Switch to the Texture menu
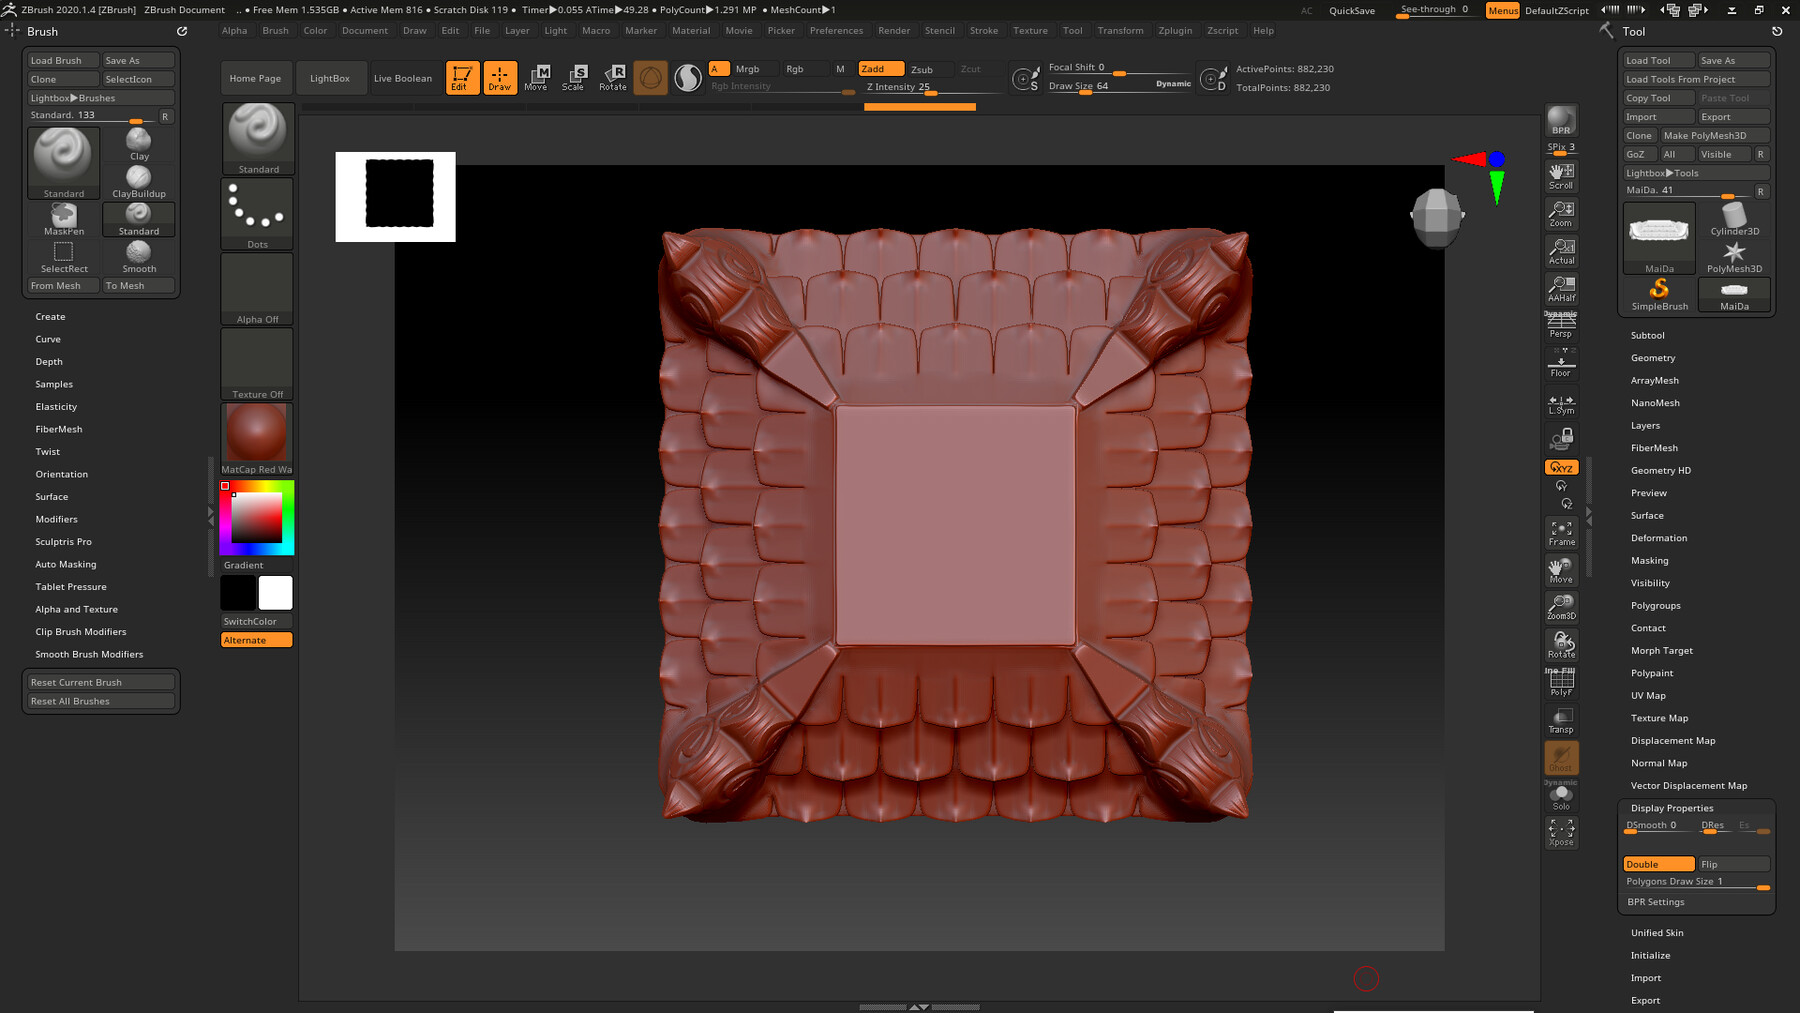Image resolution: width=1800 pixels, height=1013 pixels. pos(1031,30)
